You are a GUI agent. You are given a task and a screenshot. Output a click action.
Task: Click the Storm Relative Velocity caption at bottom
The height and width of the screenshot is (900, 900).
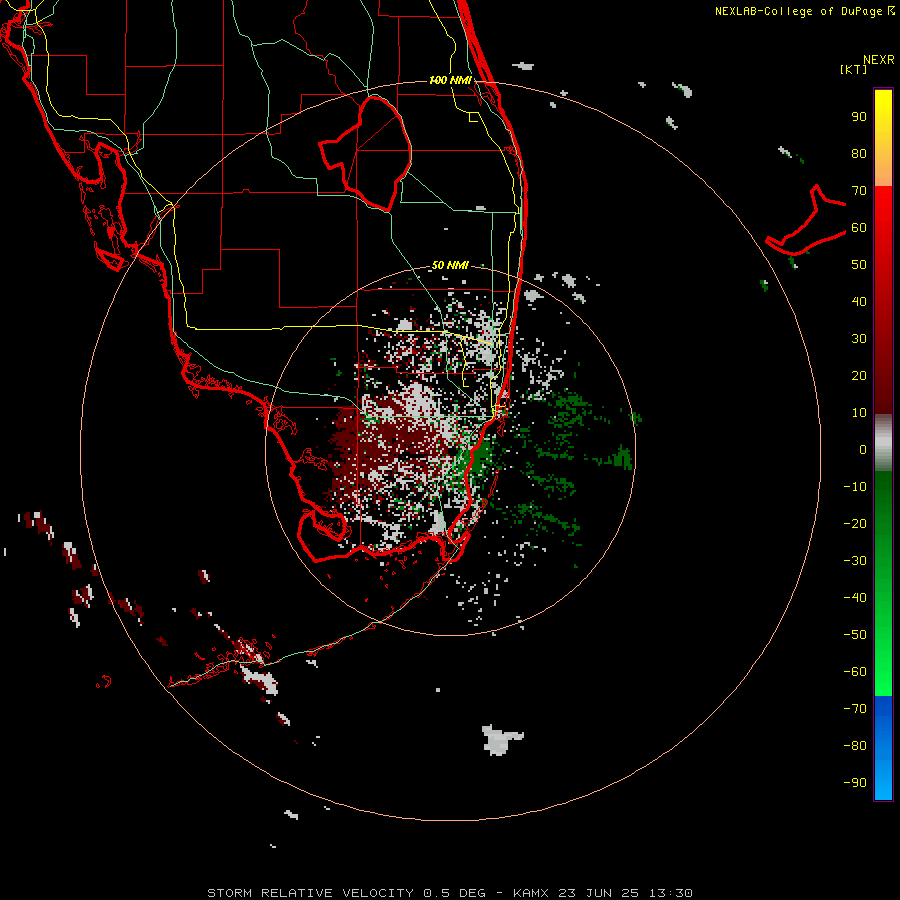point(449,893)
